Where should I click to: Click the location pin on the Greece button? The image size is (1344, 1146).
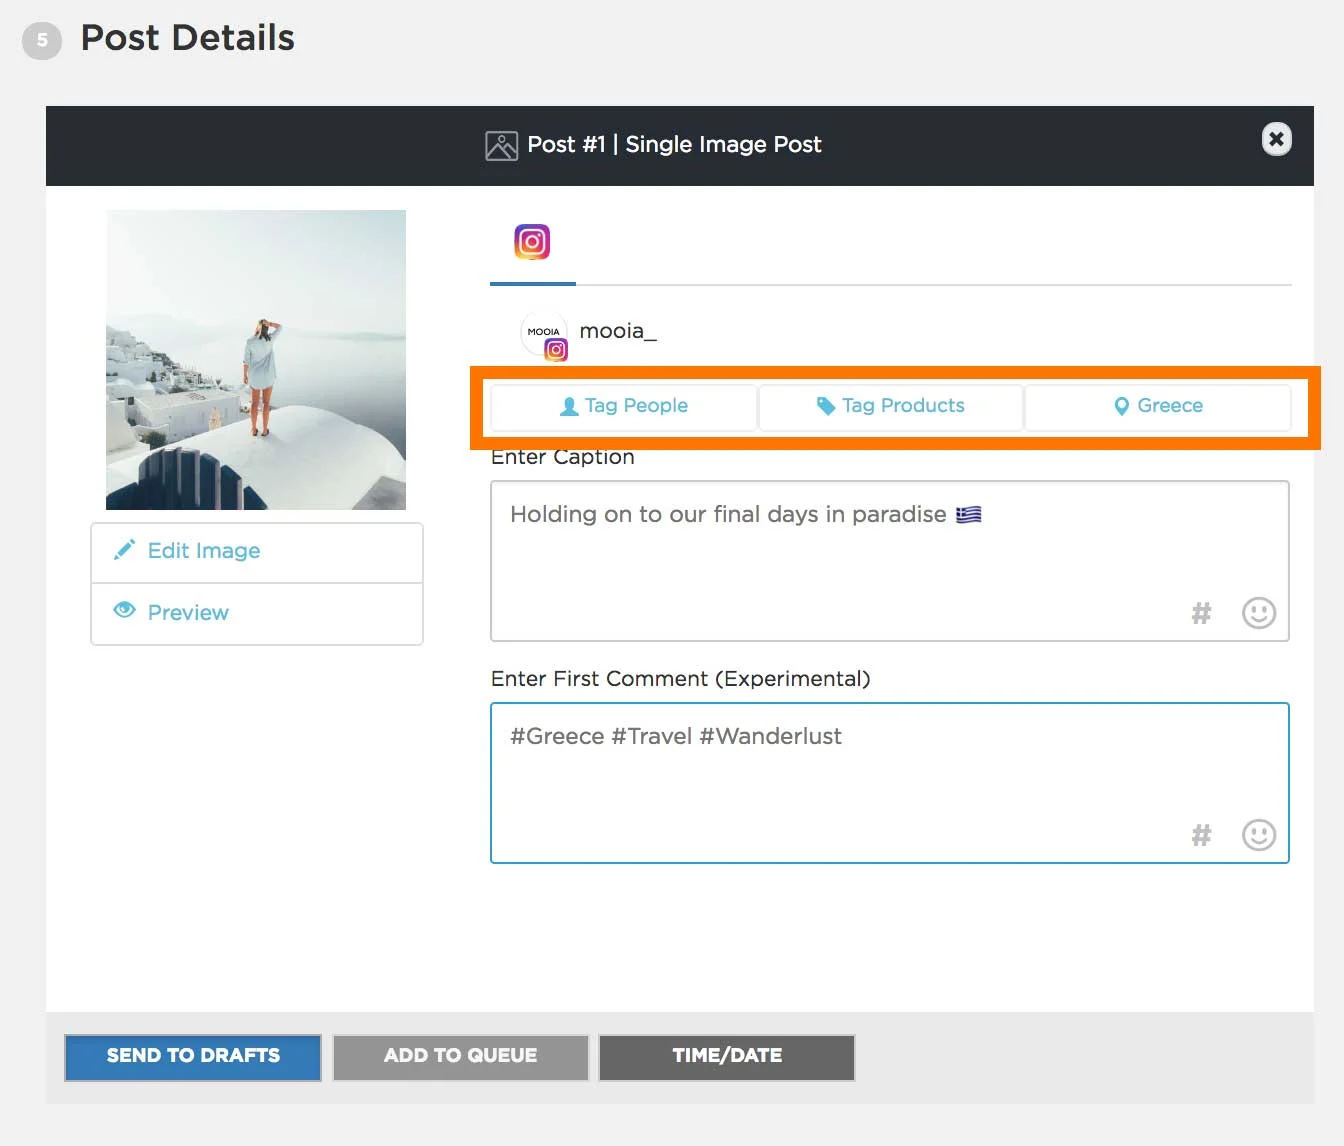1122,406
